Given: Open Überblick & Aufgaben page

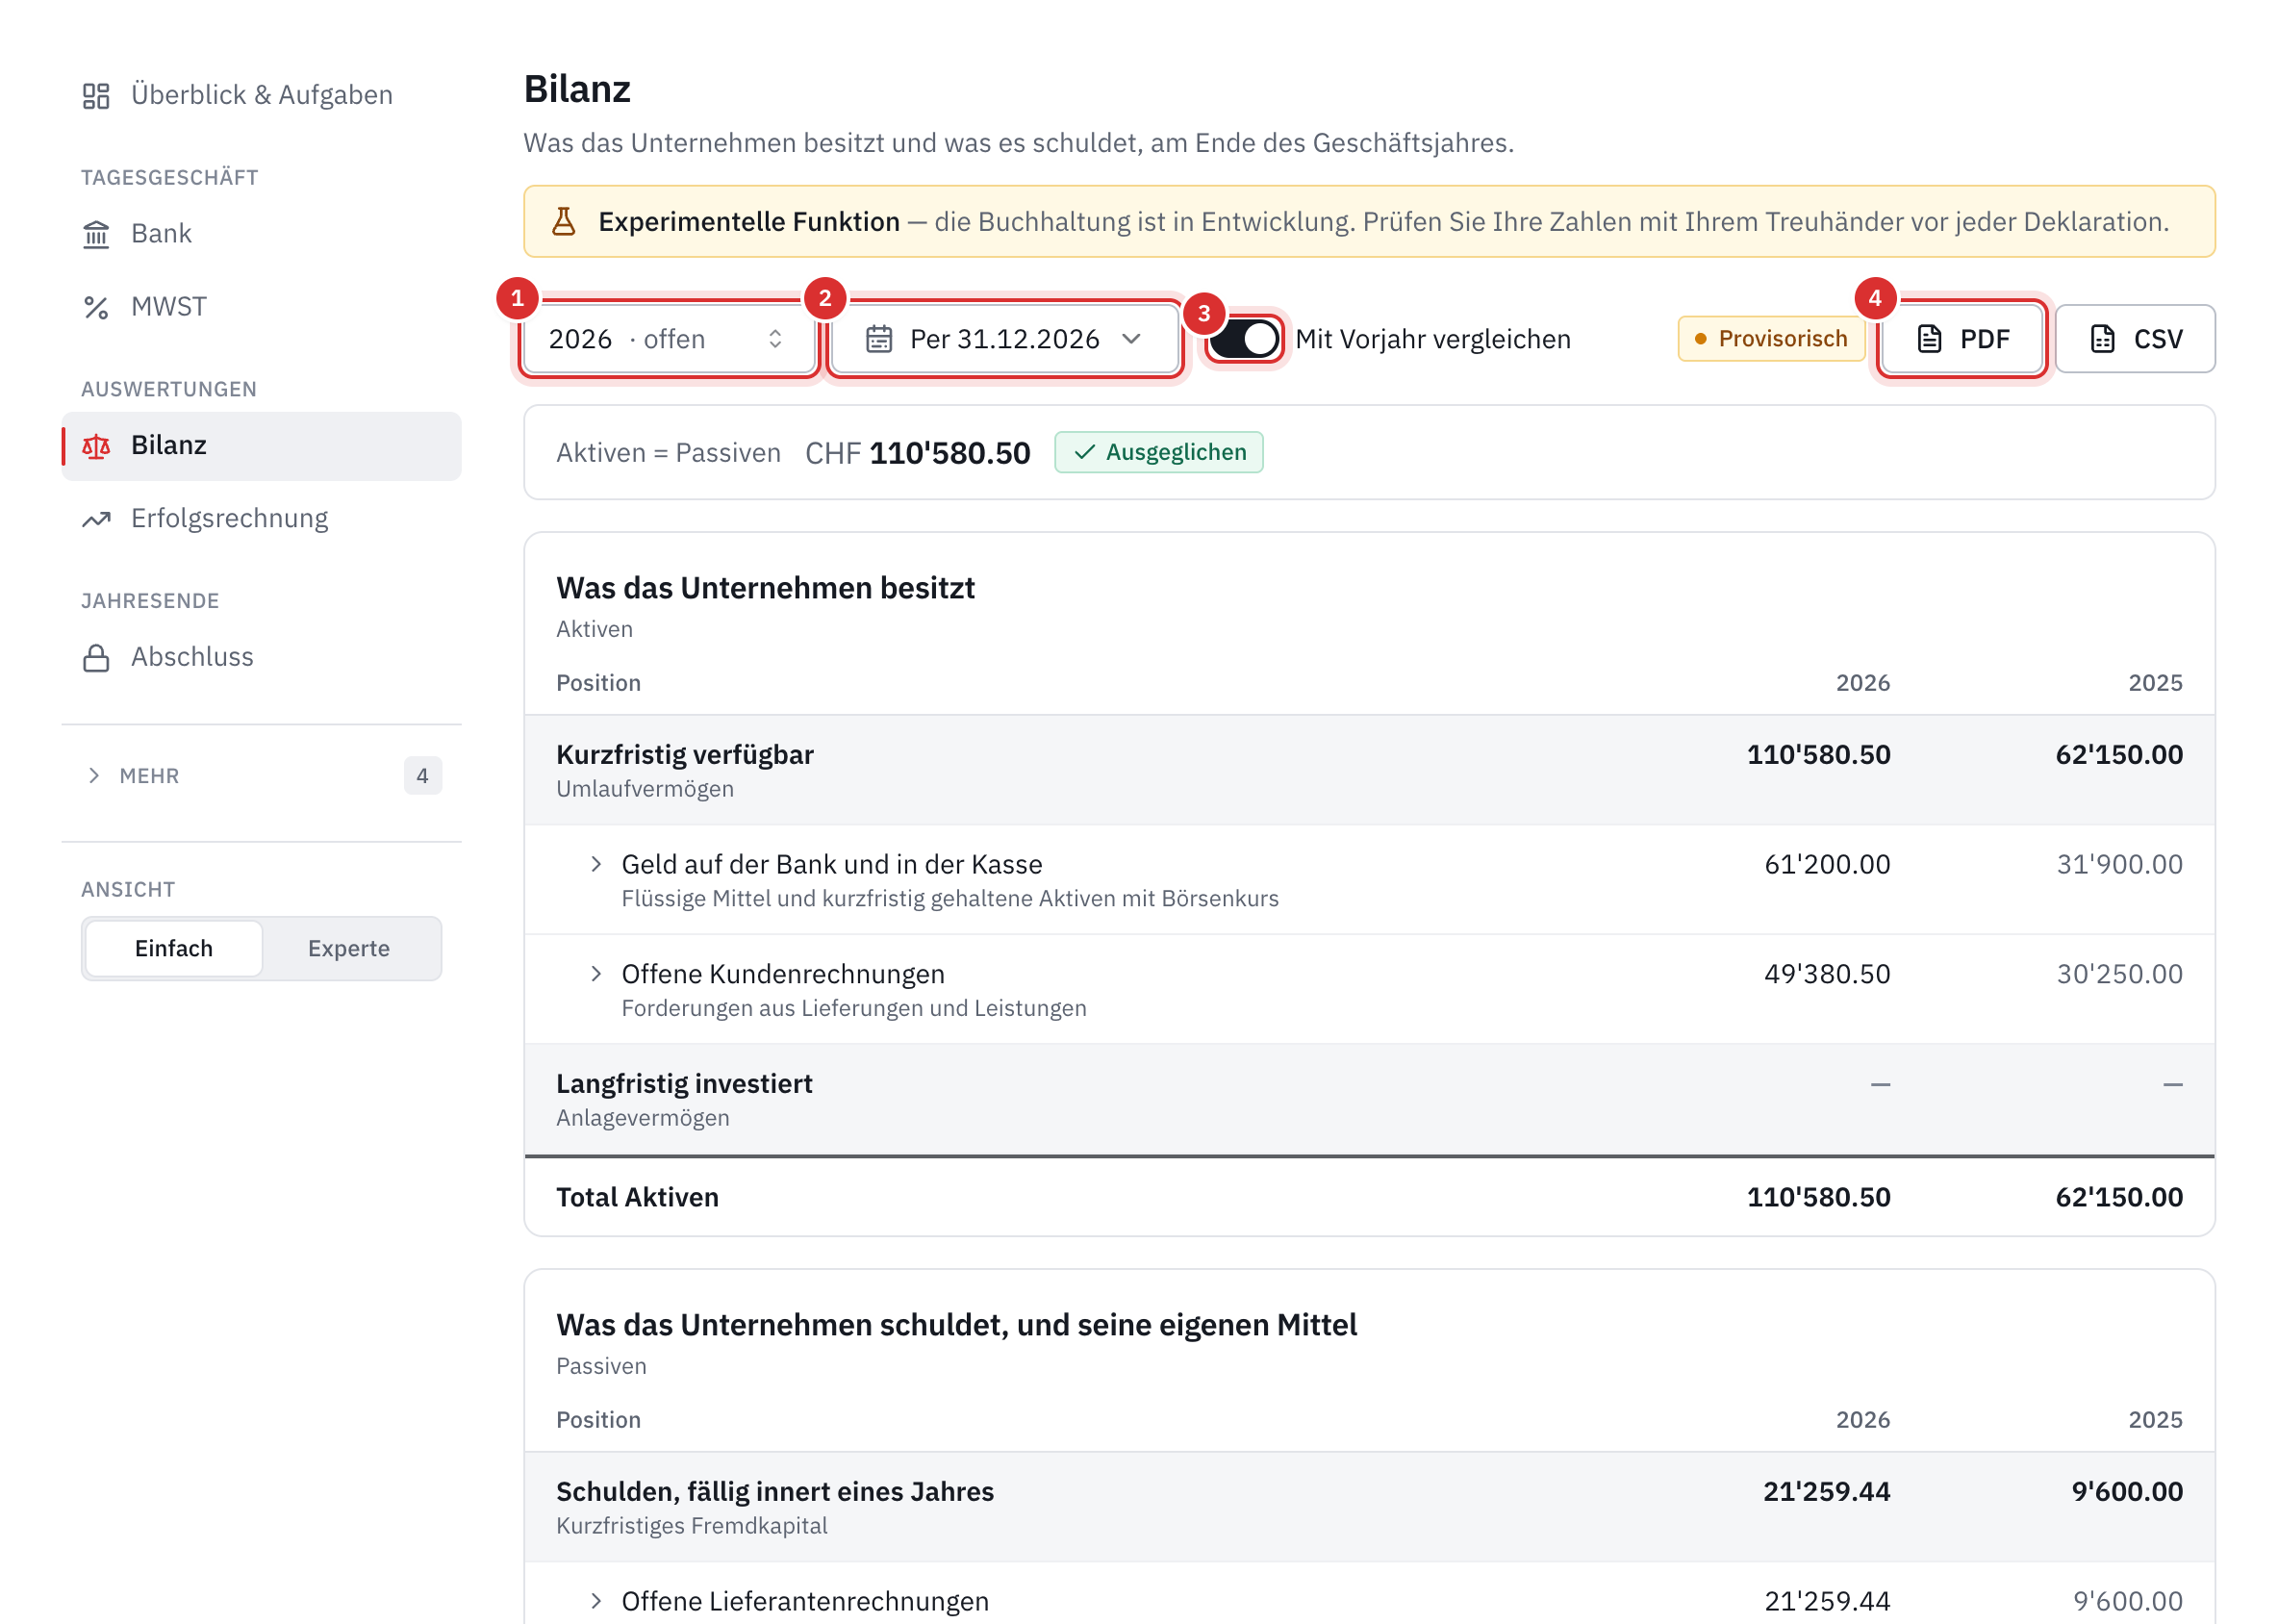Looking at the screenshot, I should (262, 96).
